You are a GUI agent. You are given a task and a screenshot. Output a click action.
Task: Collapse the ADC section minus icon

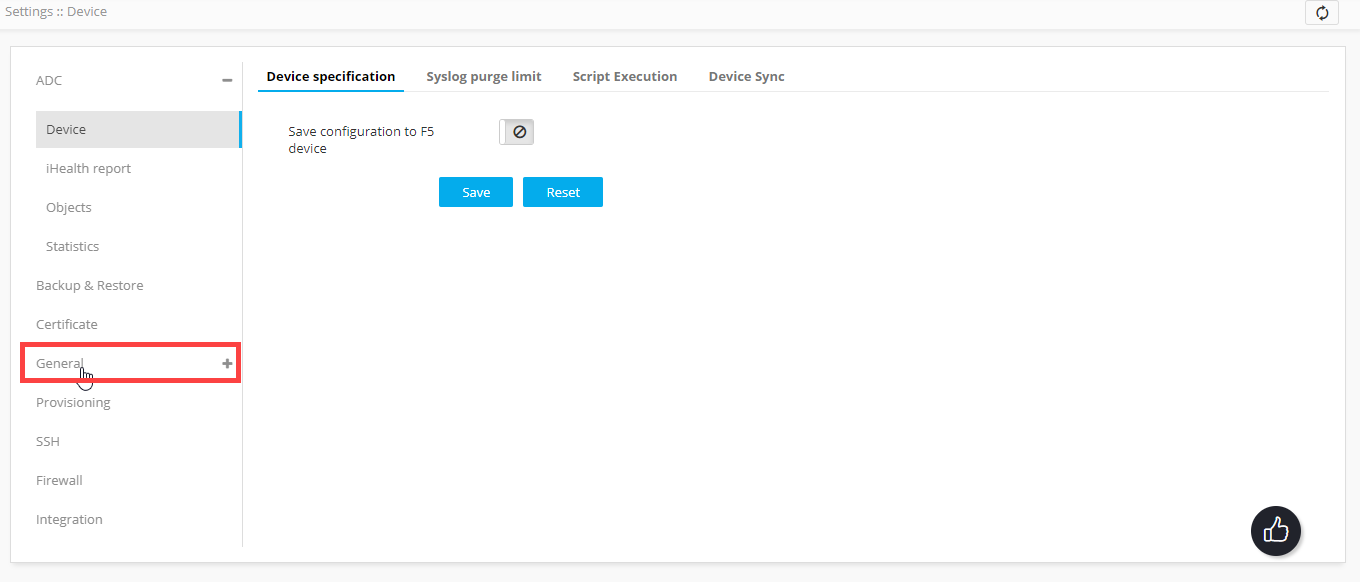tap(227, 81)
